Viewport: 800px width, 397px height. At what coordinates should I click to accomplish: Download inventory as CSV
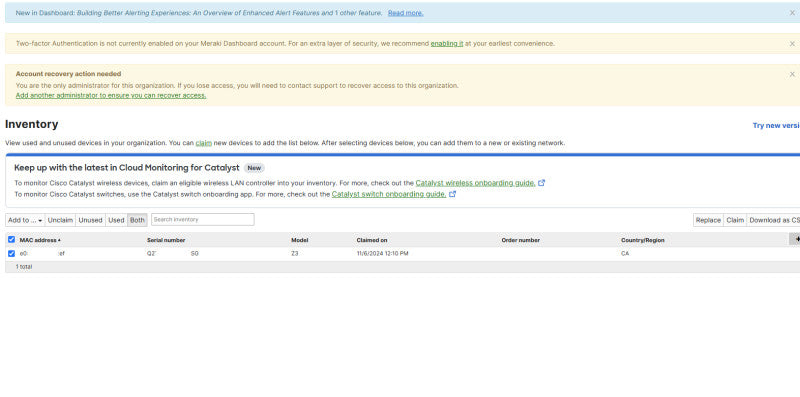click(773, 220)
